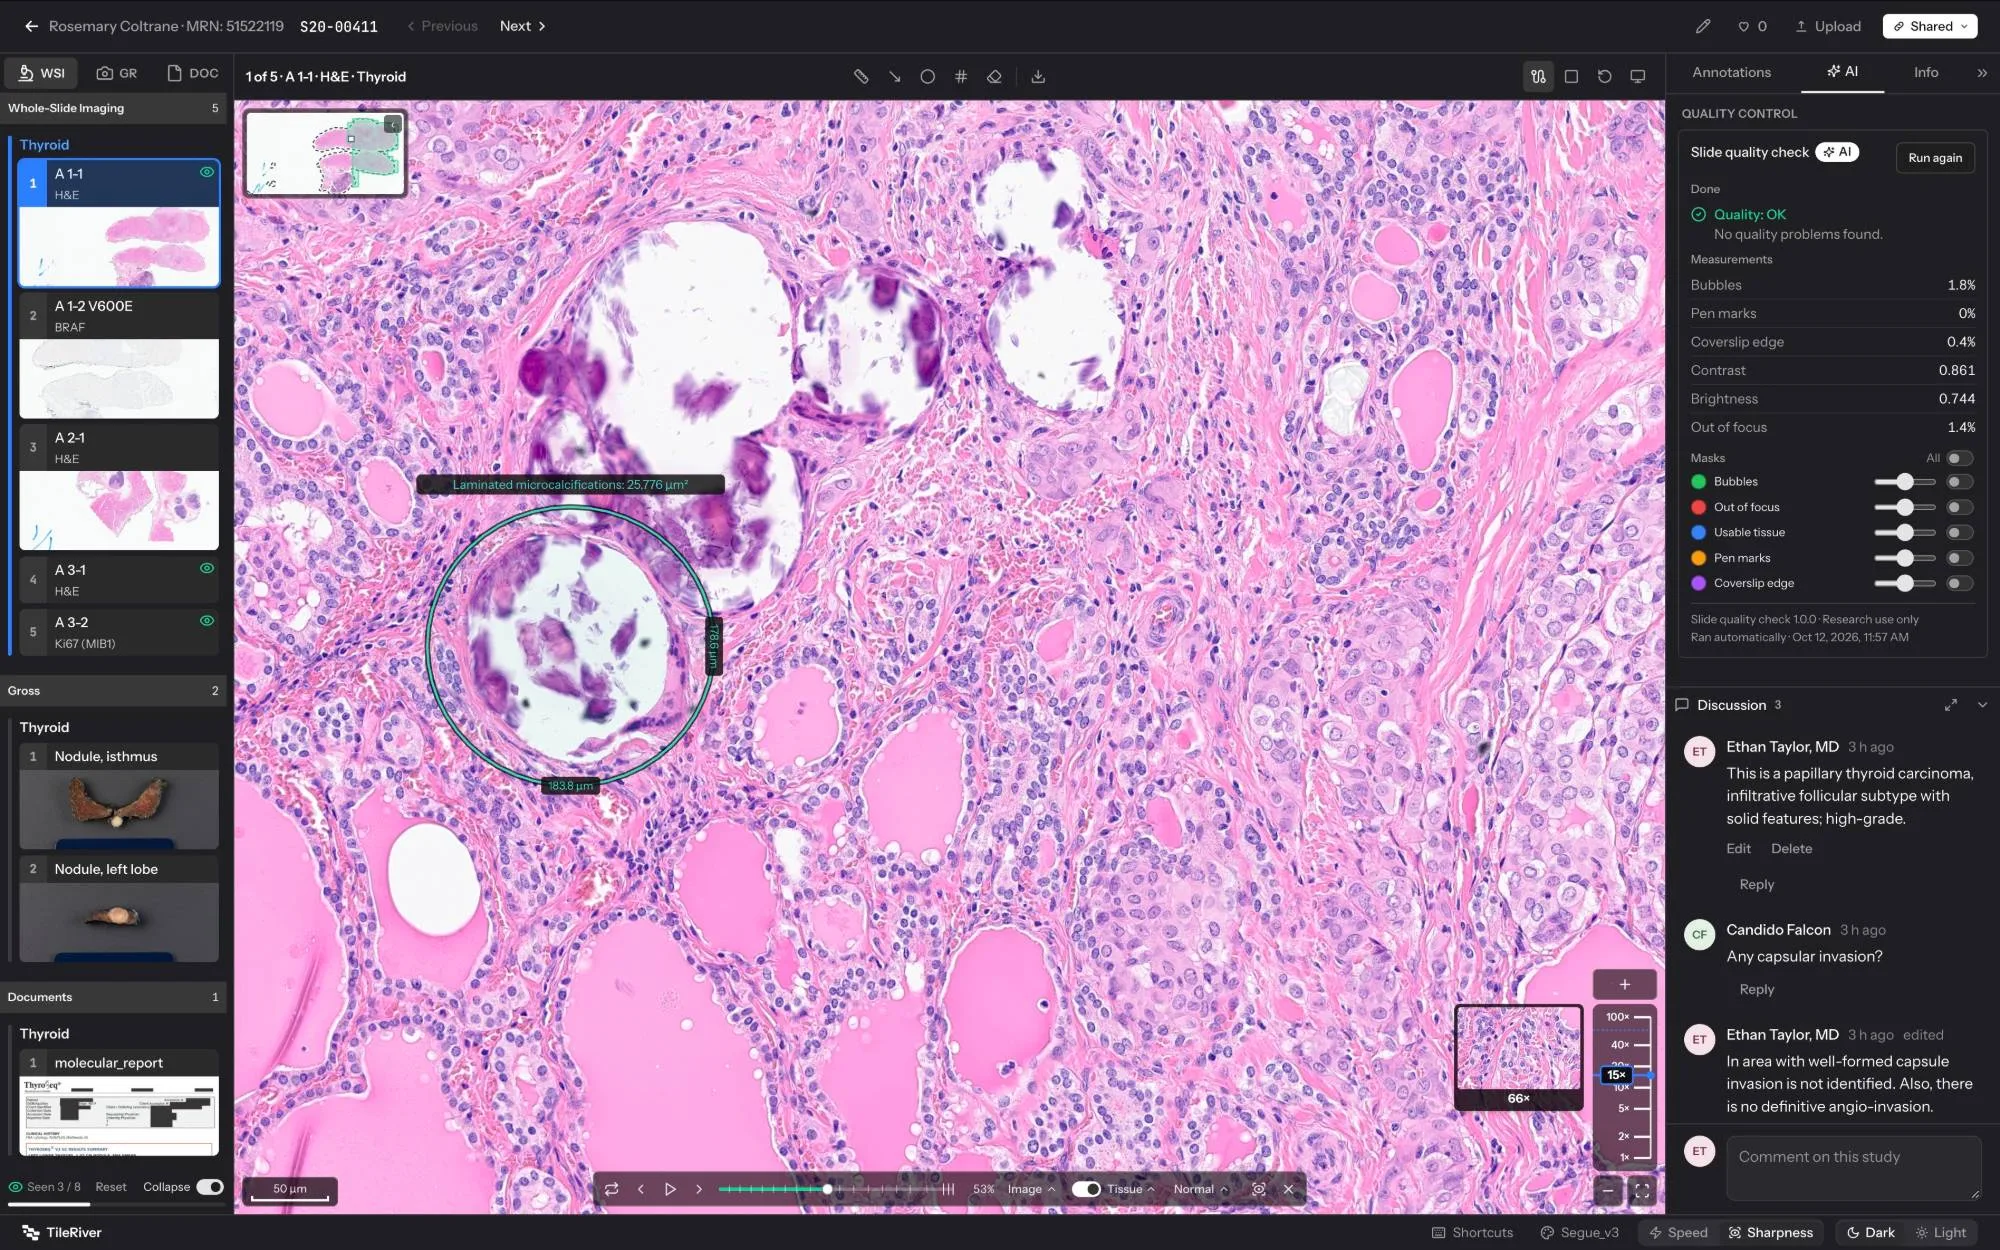Expand the Discussion panel to full size
Image resolution: width=2000 pixels, height=1250 pixels.
click(x=1950, y=705)
